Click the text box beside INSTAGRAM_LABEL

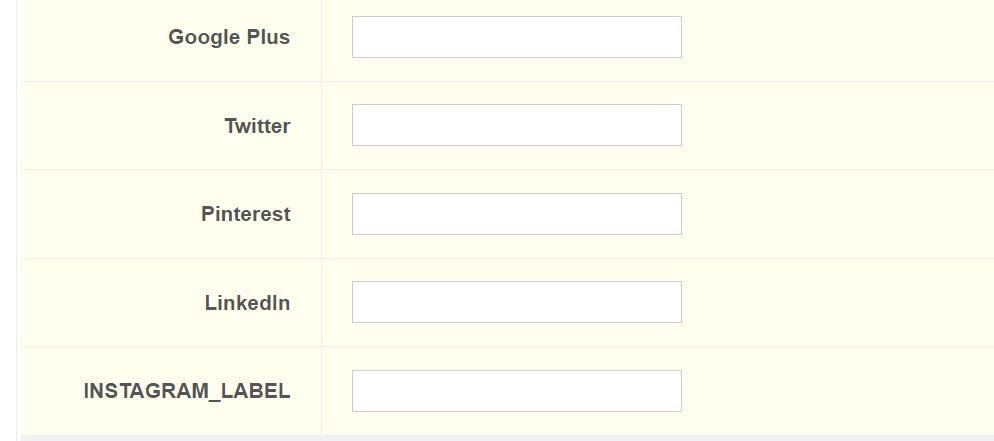click(516, 391)
